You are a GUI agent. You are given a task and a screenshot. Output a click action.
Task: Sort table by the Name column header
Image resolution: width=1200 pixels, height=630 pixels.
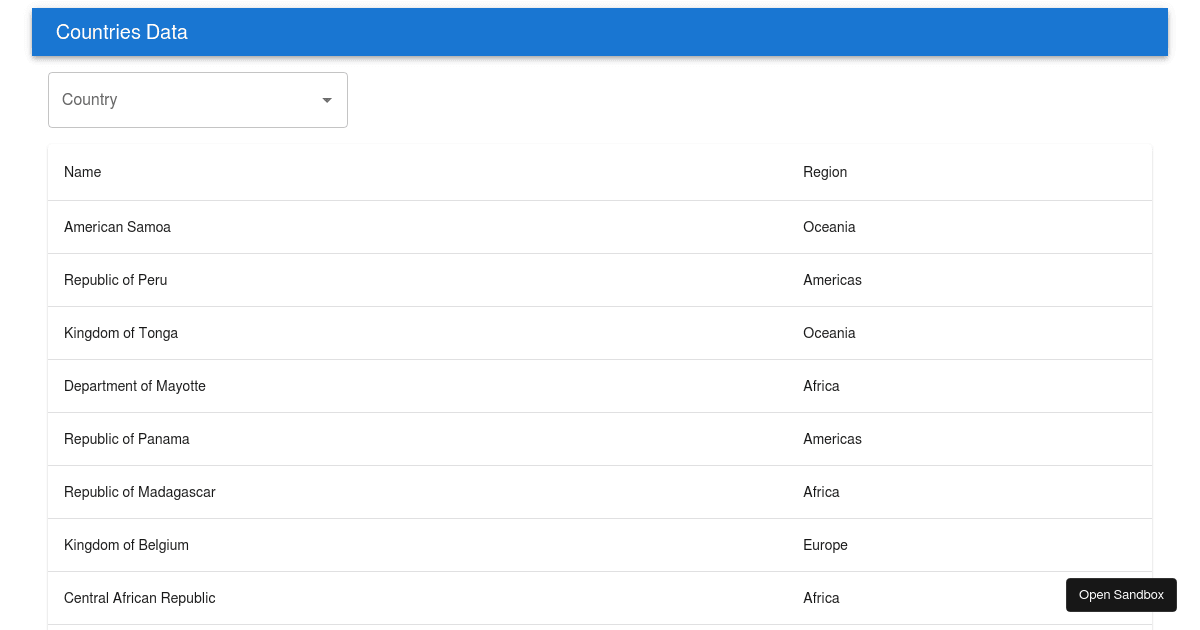(x=82, y=172)
